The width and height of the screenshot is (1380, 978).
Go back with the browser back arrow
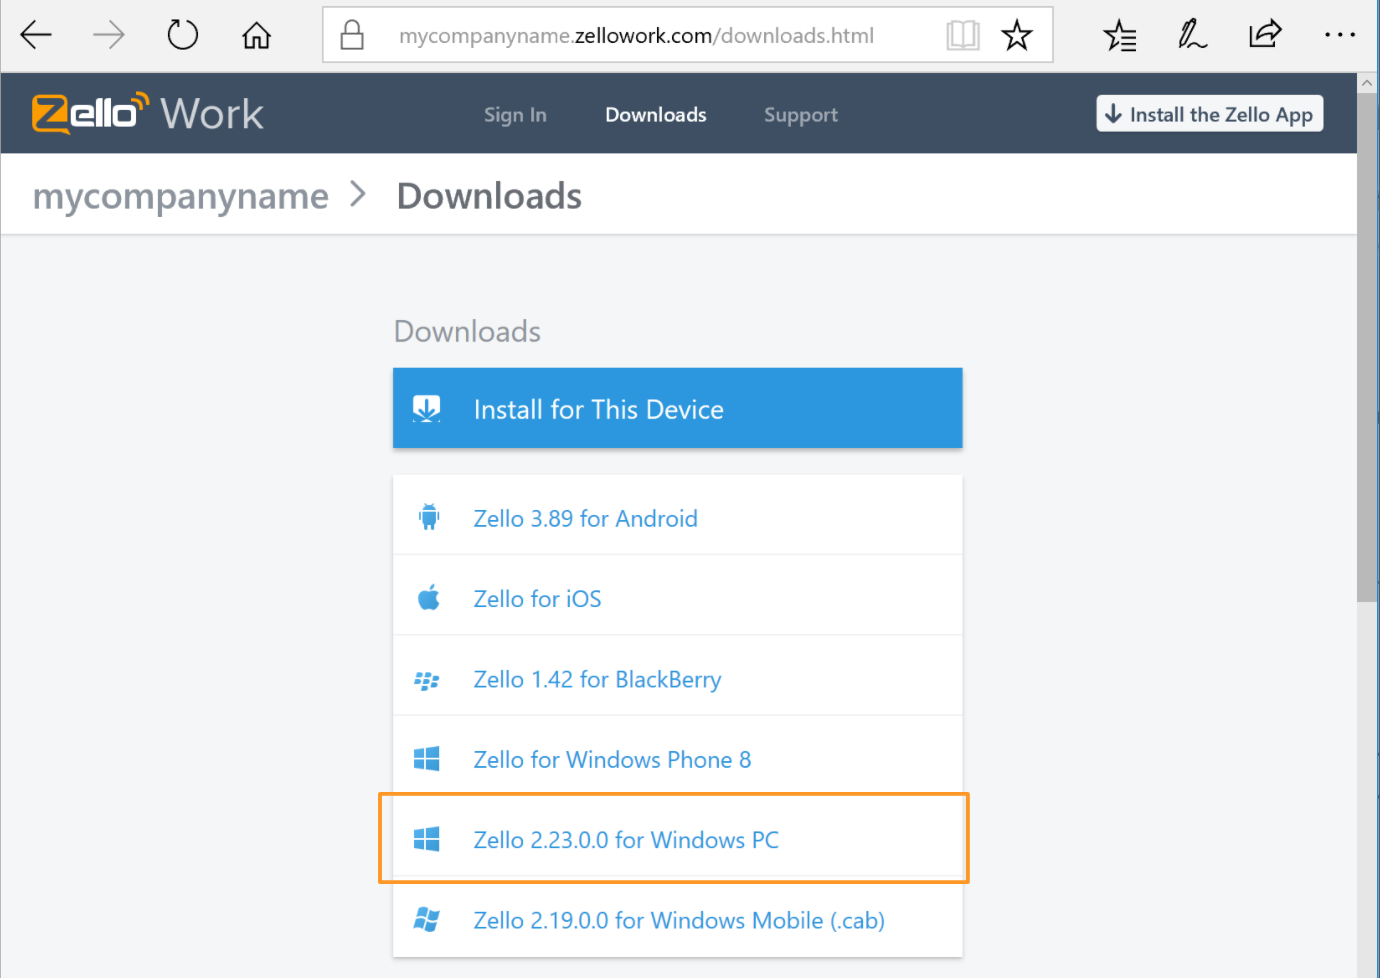(36, 35)
